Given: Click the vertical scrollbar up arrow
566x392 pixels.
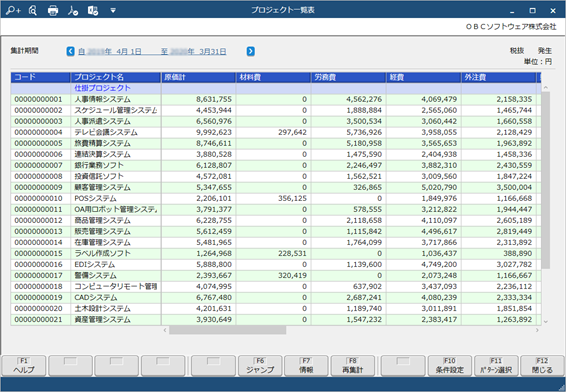Looking at the screenshot, I should click(545, 87).
